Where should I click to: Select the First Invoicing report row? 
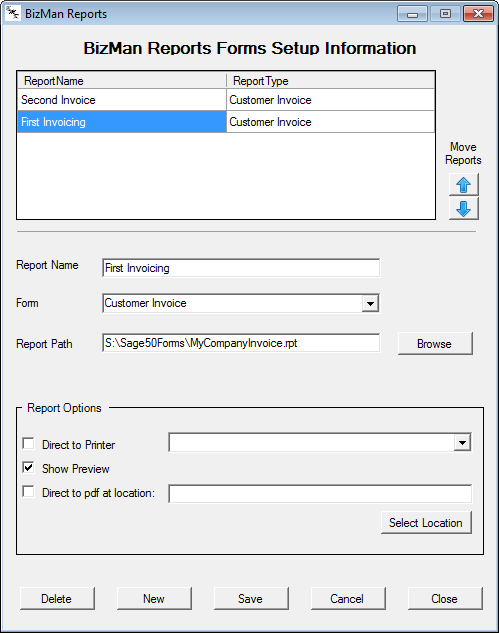[226, 122]
